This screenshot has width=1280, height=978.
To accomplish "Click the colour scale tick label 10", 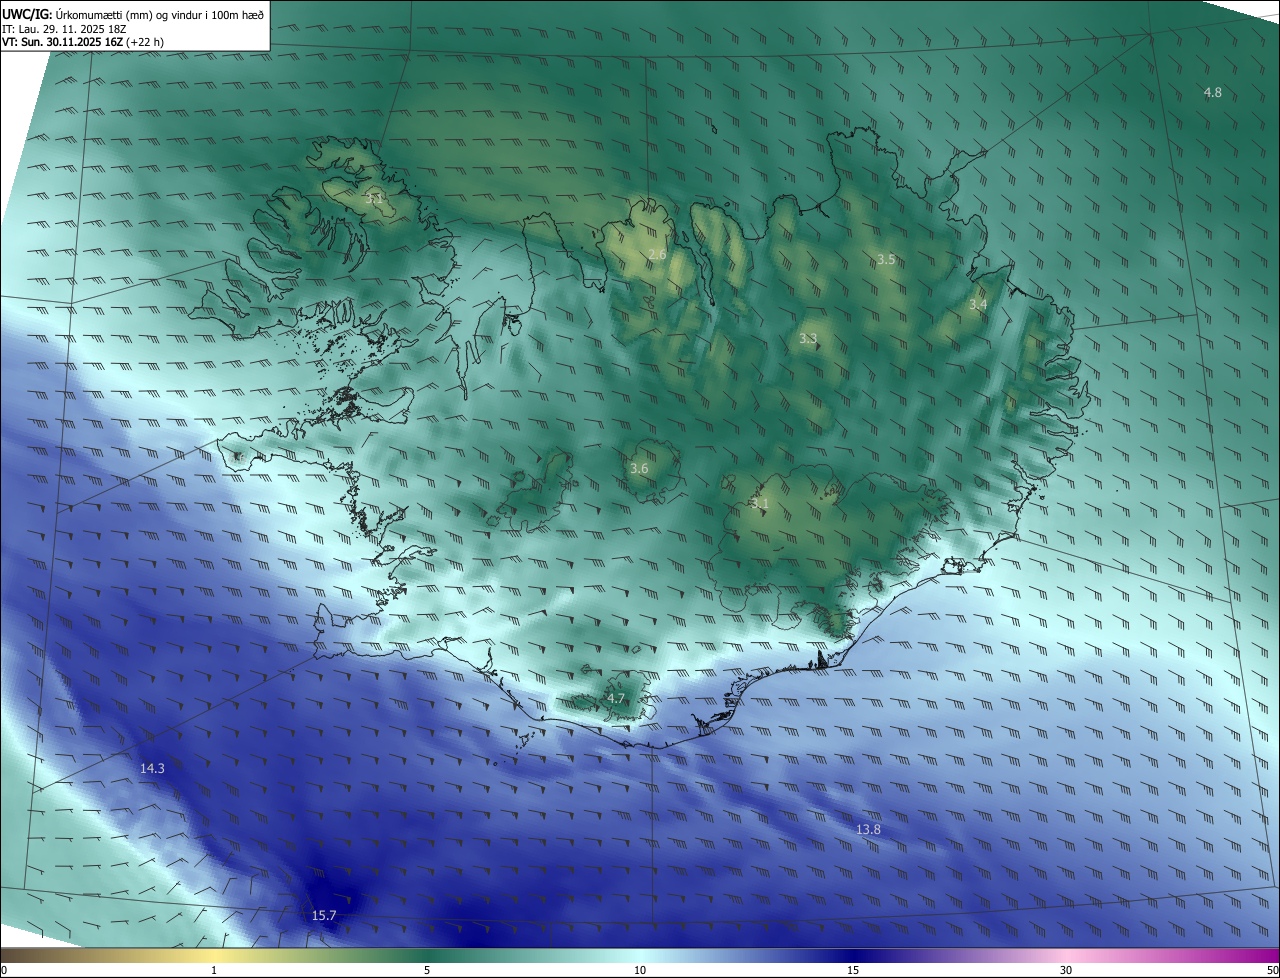I will click(x=640, y=970).
